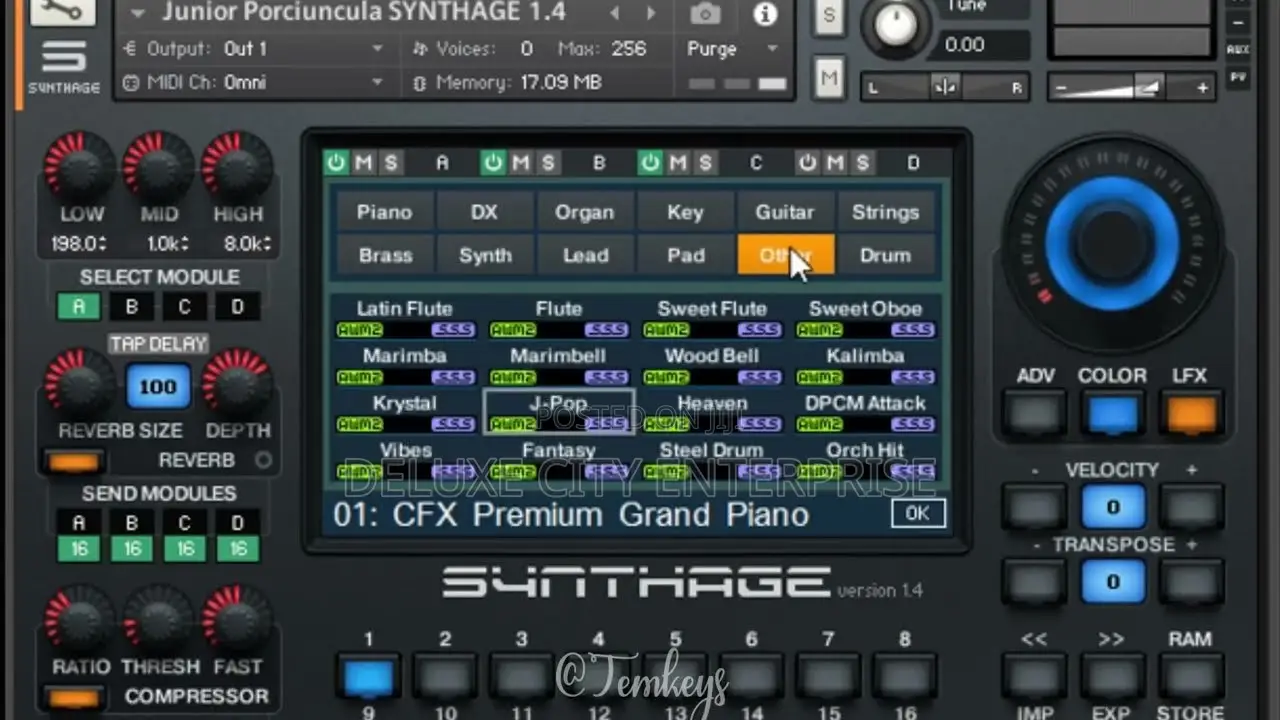Click the orange LFX pad button
This screenshot has width=1280, height=720.
(1190, 412)
